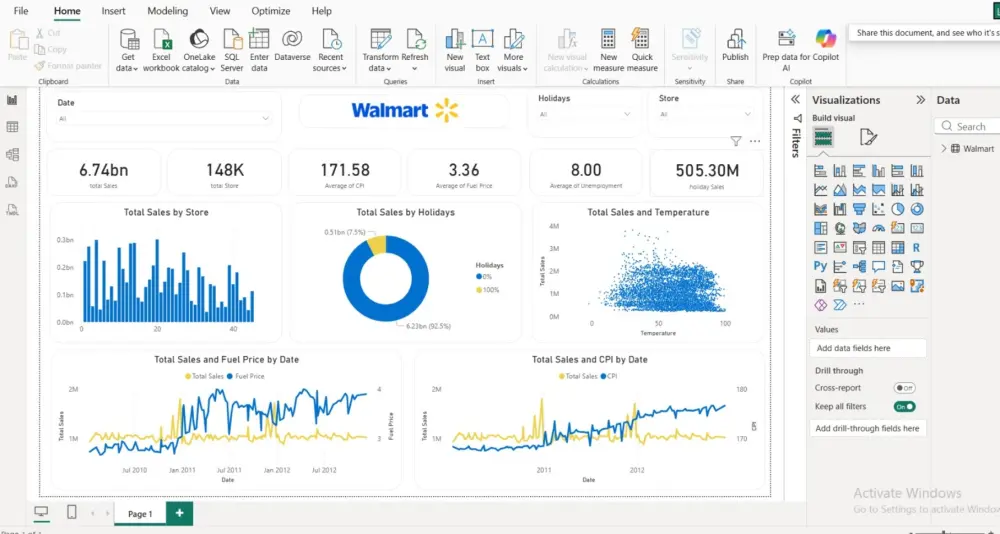The image size is (1000, 534).
Task: Insert a Text box from ribbon
Action: 483,50
